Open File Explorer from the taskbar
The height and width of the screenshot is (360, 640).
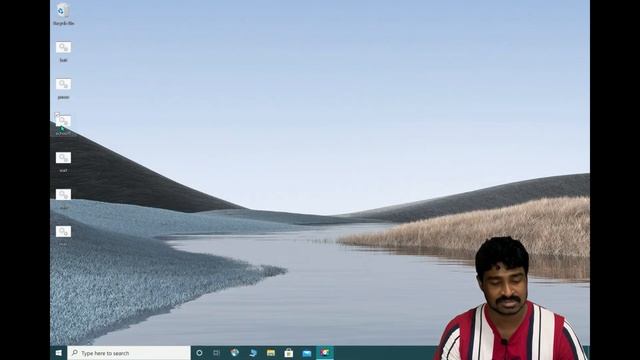coord(271,353)
